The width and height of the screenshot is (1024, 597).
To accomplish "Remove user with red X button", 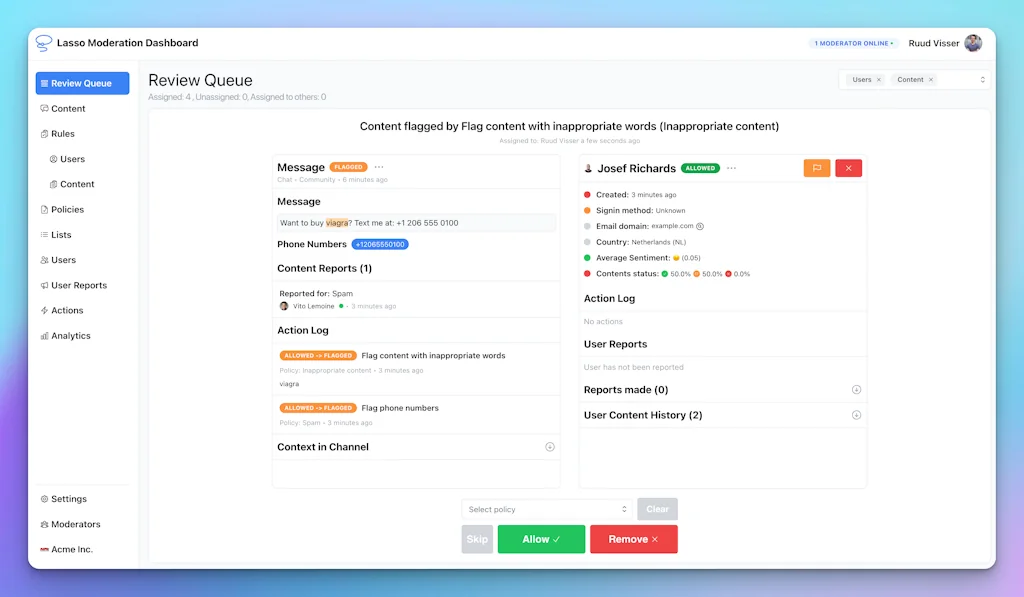I will pyautogui.click(x=848, y=168).
